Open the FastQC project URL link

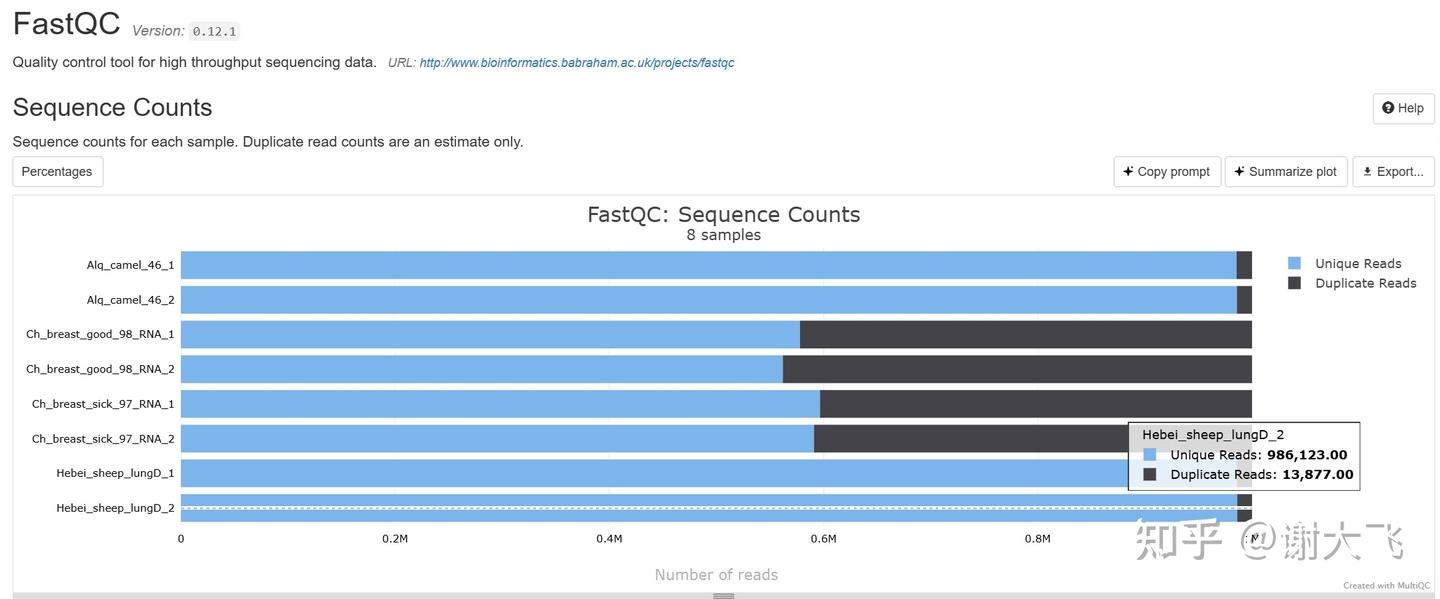click(x=577, y=63)
